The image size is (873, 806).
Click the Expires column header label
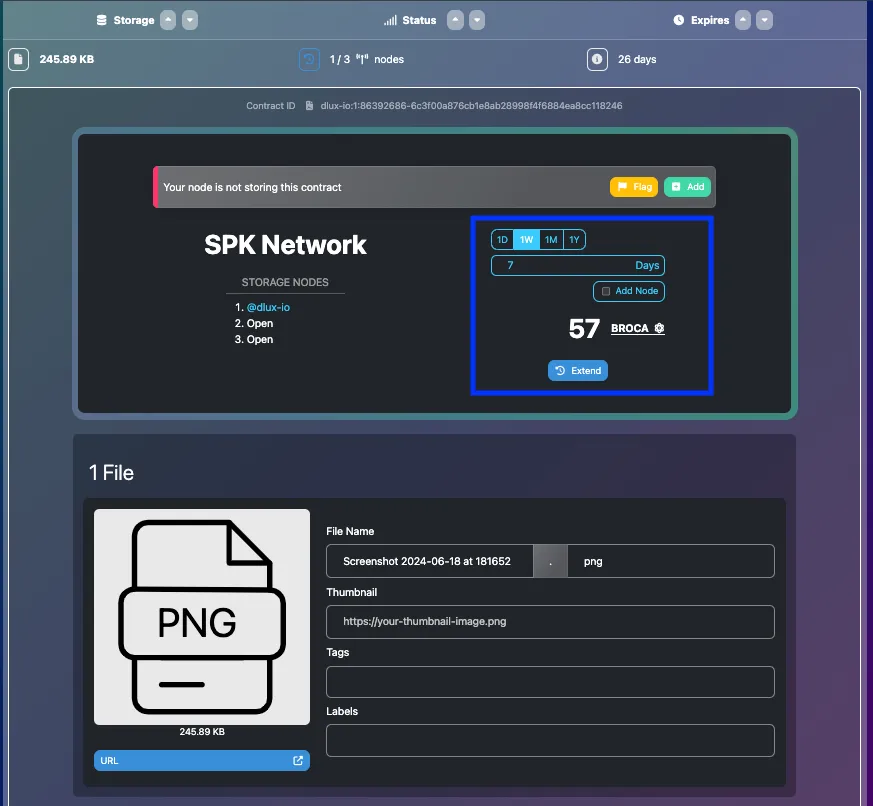[x=710, y=20]
